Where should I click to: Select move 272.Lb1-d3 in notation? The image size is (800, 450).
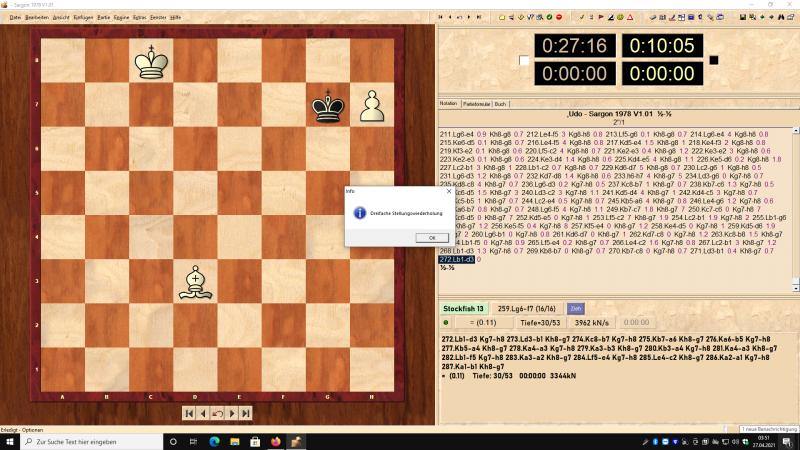click(458, 259)
